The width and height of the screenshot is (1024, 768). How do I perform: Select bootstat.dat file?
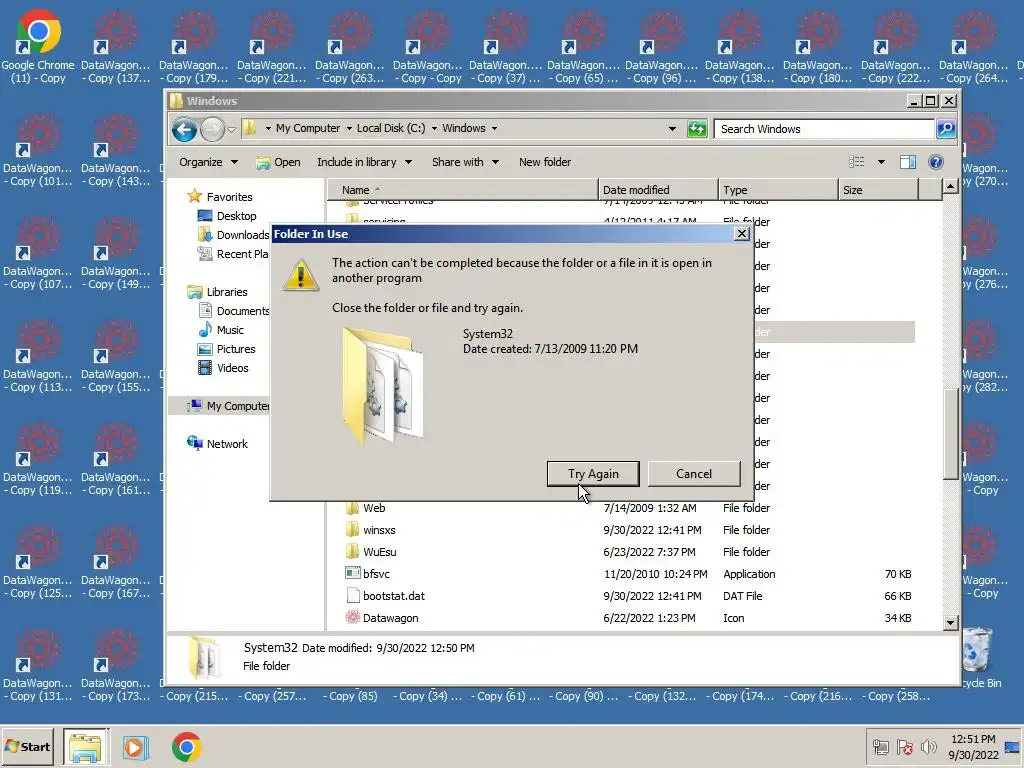click(x=385, y=596)
